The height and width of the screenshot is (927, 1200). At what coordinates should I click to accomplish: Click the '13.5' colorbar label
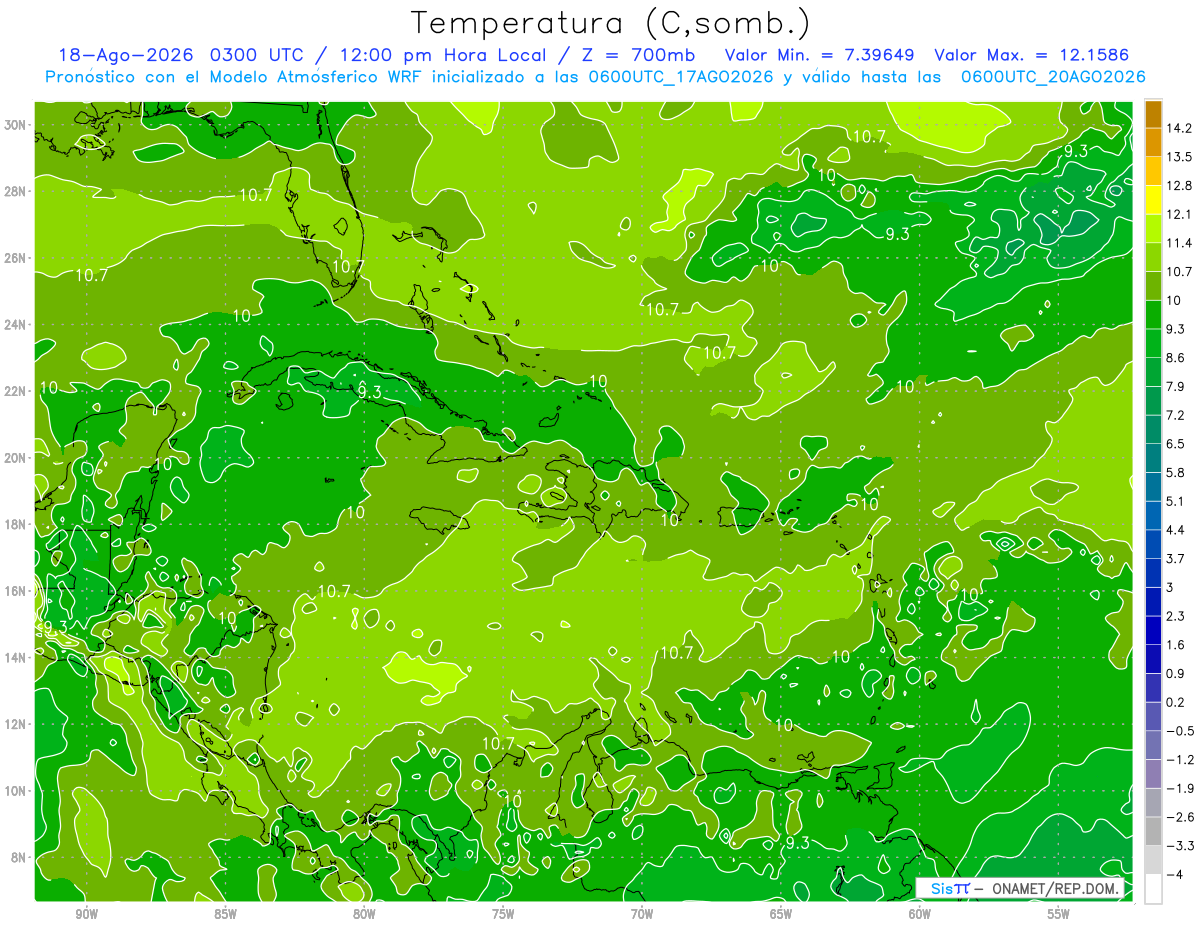coord(1179,157)
